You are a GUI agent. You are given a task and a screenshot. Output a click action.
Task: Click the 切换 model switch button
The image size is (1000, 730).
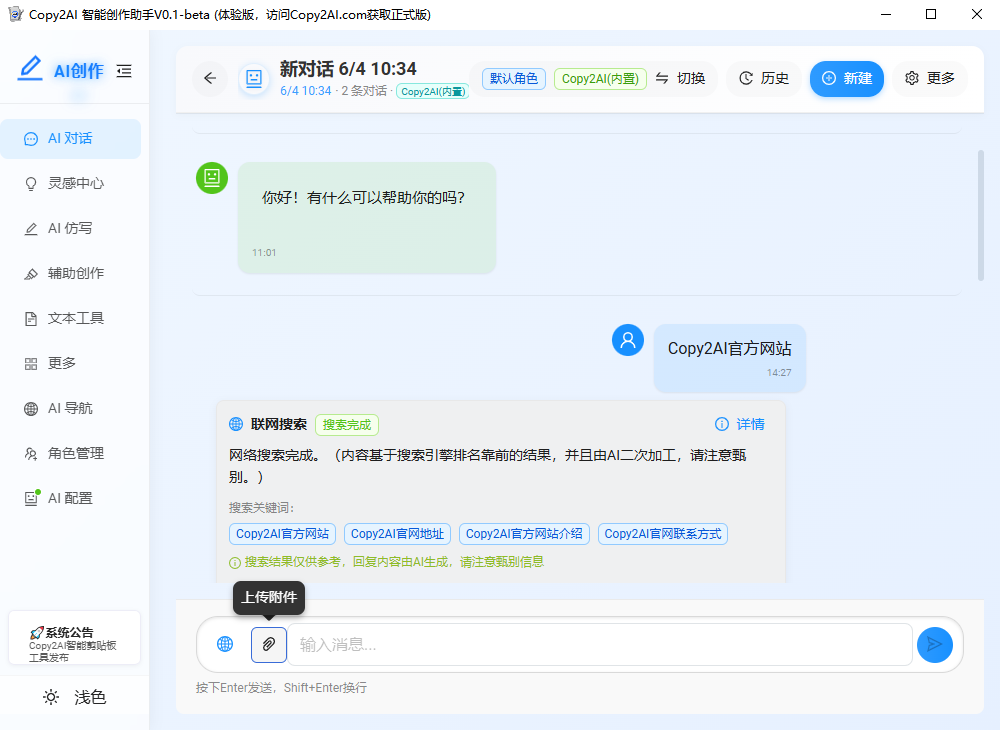tap(681, 78)
